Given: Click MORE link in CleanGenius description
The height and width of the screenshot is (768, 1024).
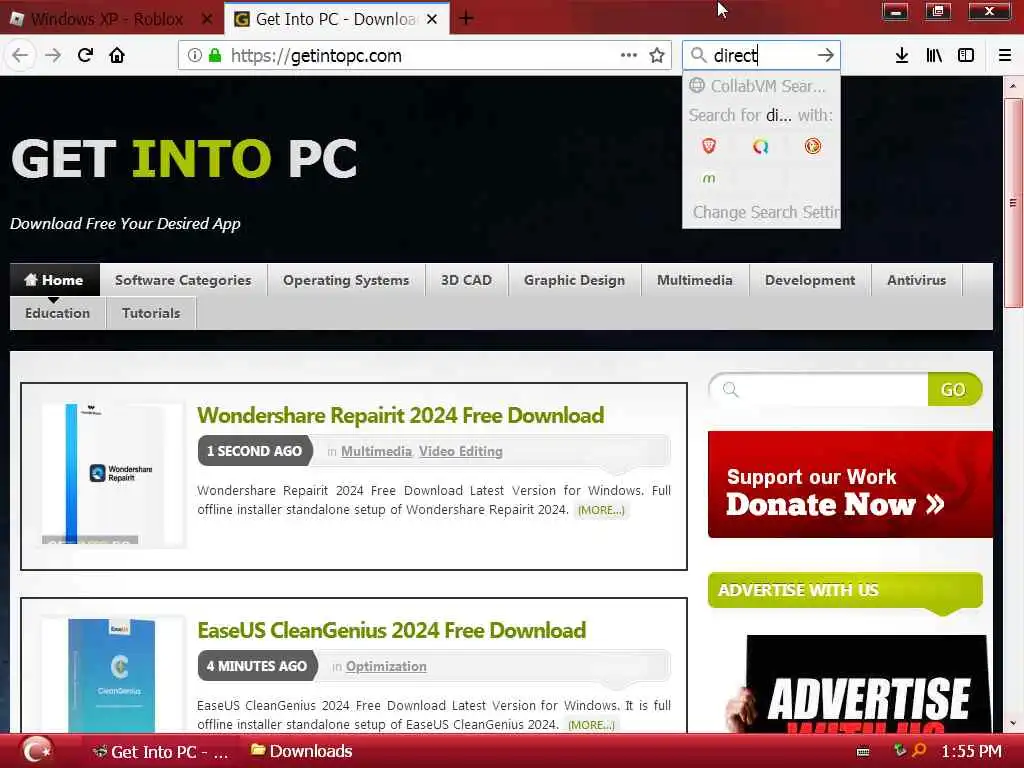Looking at the screenshot, I should tap(591, 725).
